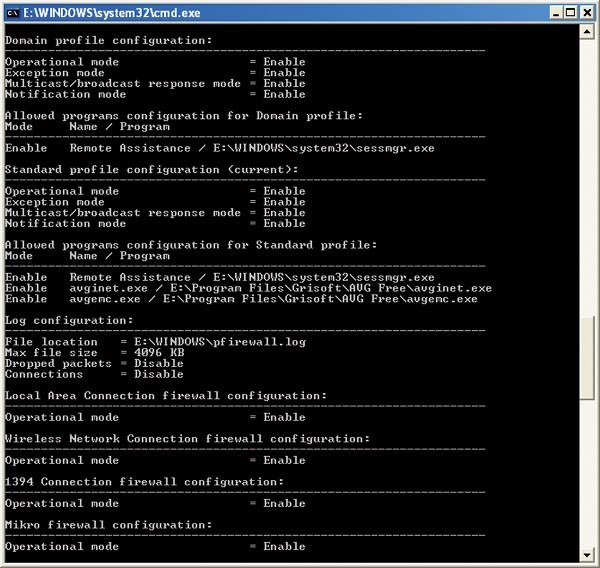
Task: Click the scrollbar down arrow
Action: click(x=588, y=554)
